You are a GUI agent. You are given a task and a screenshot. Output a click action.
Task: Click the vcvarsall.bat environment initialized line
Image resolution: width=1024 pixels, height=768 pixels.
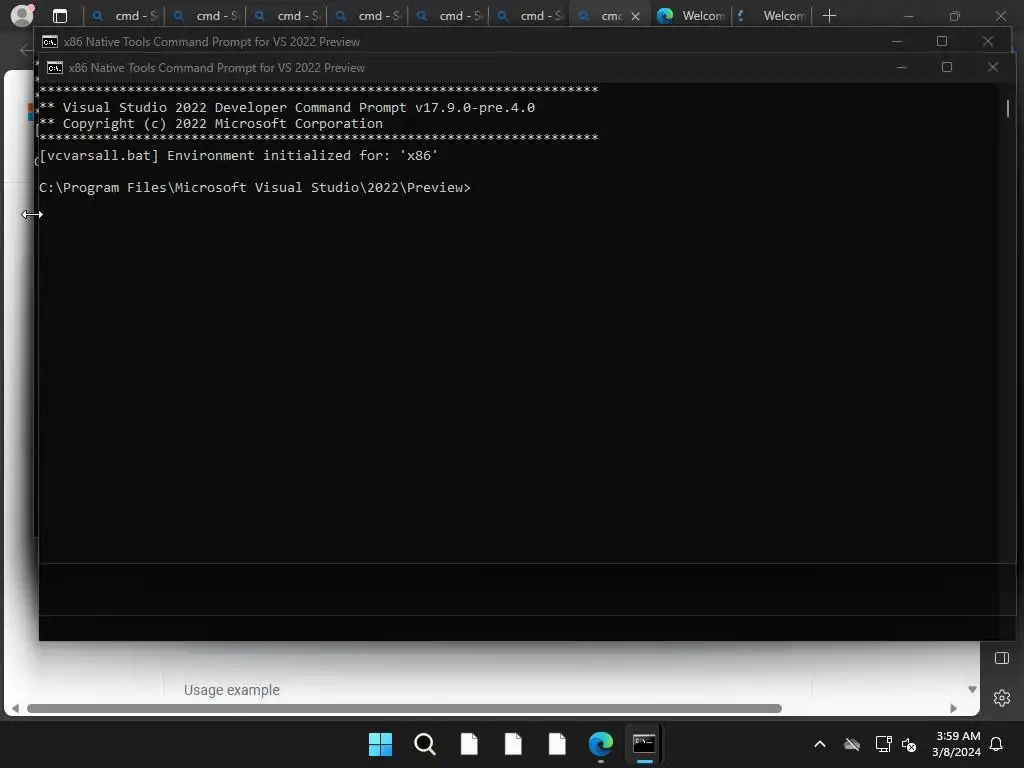[x=238, y=155]
